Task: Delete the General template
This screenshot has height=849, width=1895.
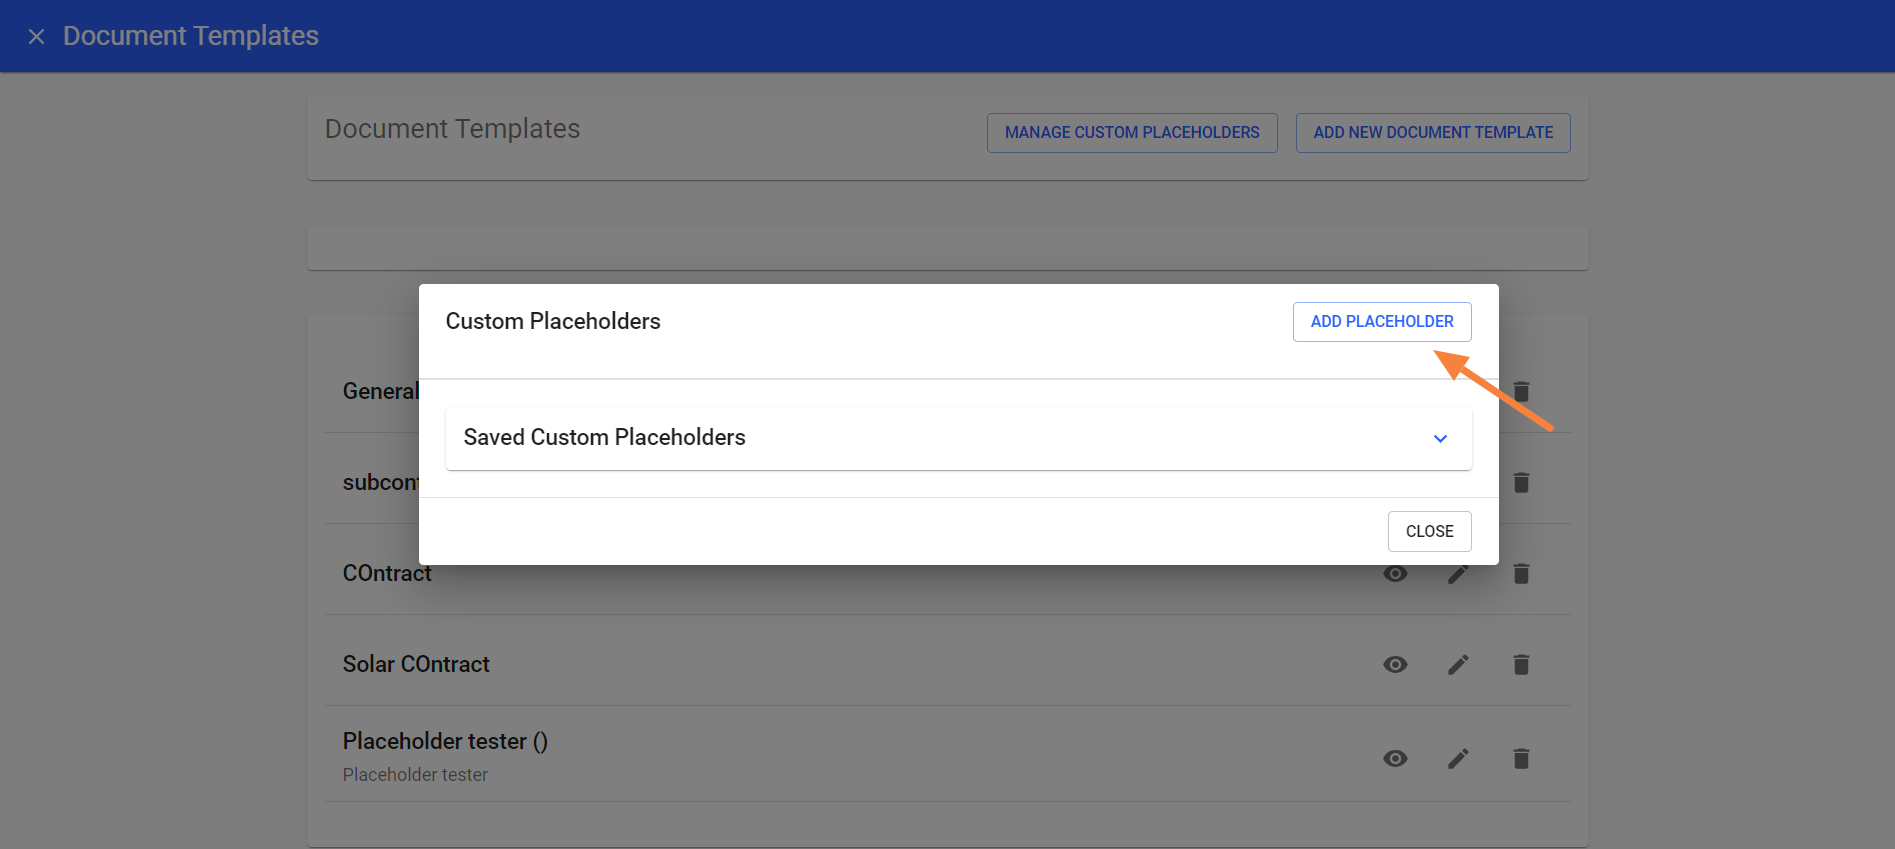Action: tap(1521, 392)
